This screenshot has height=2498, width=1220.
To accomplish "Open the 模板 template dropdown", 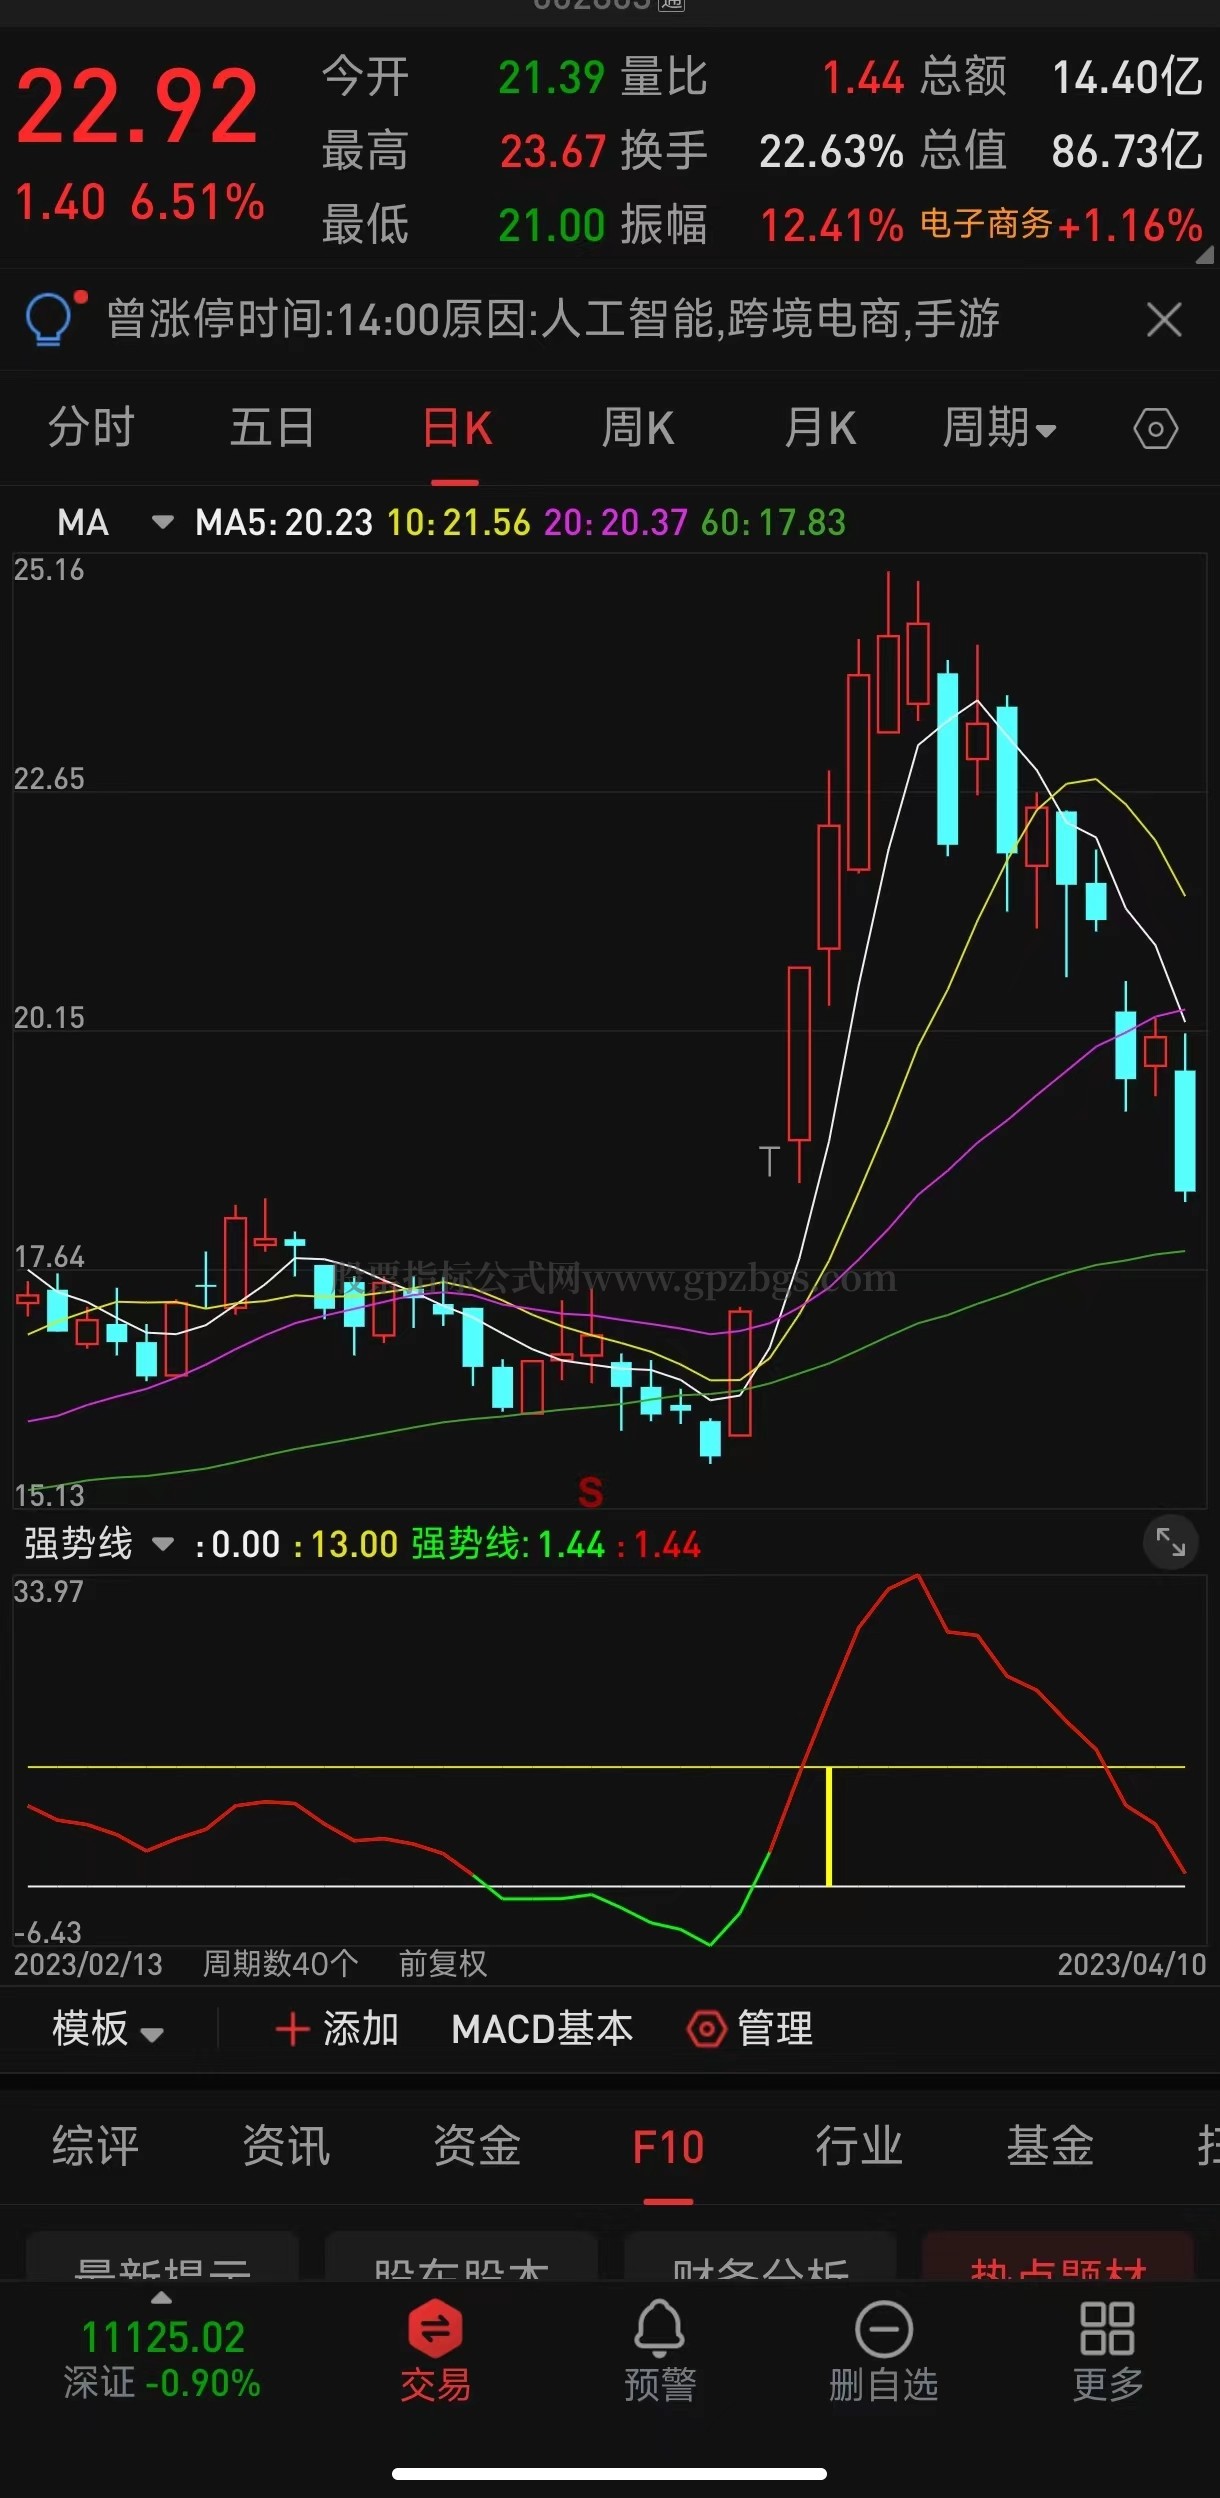I will coord(107,2030).
